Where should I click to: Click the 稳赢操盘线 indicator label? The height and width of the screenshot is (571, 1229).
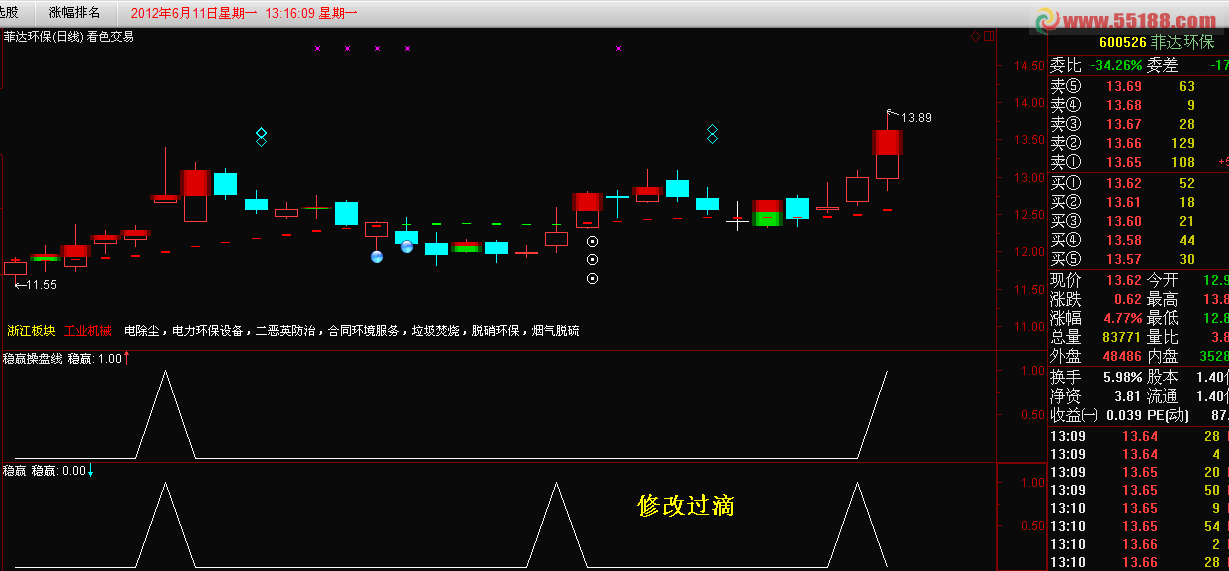32,357
